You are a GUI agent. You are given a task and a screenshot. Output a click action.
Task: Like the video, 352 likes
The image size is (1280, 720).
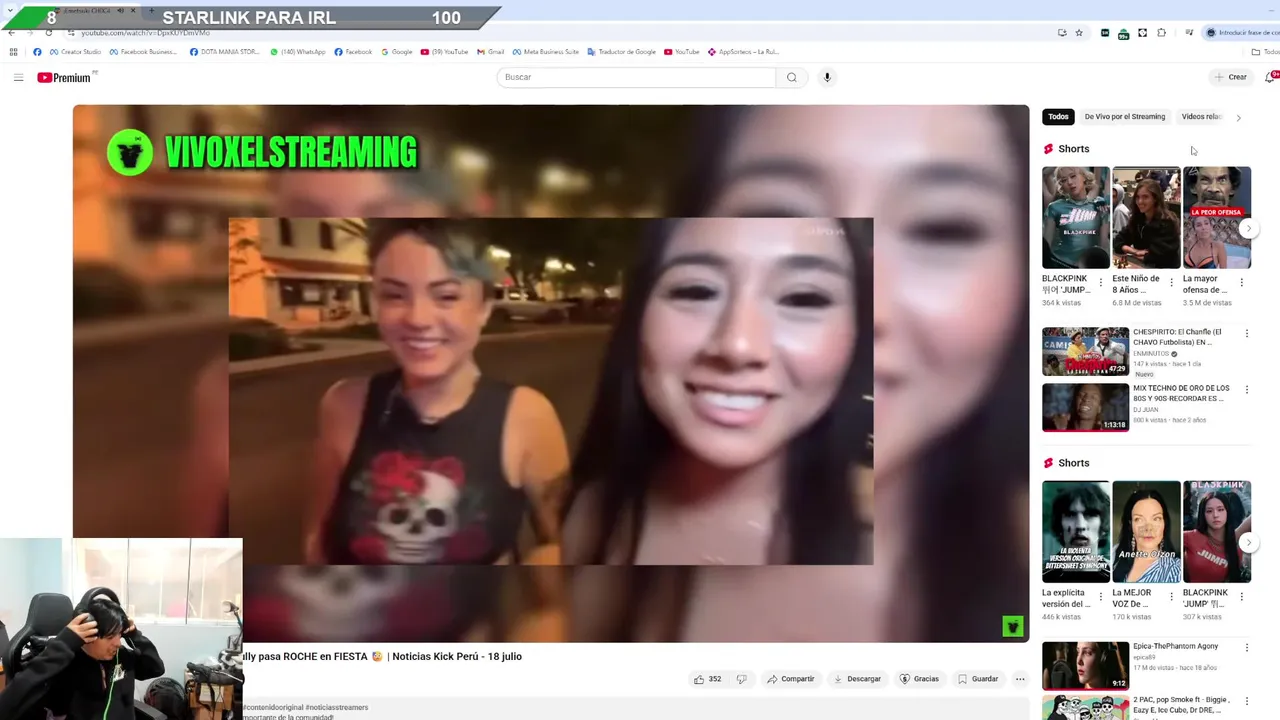pos(708,679)
